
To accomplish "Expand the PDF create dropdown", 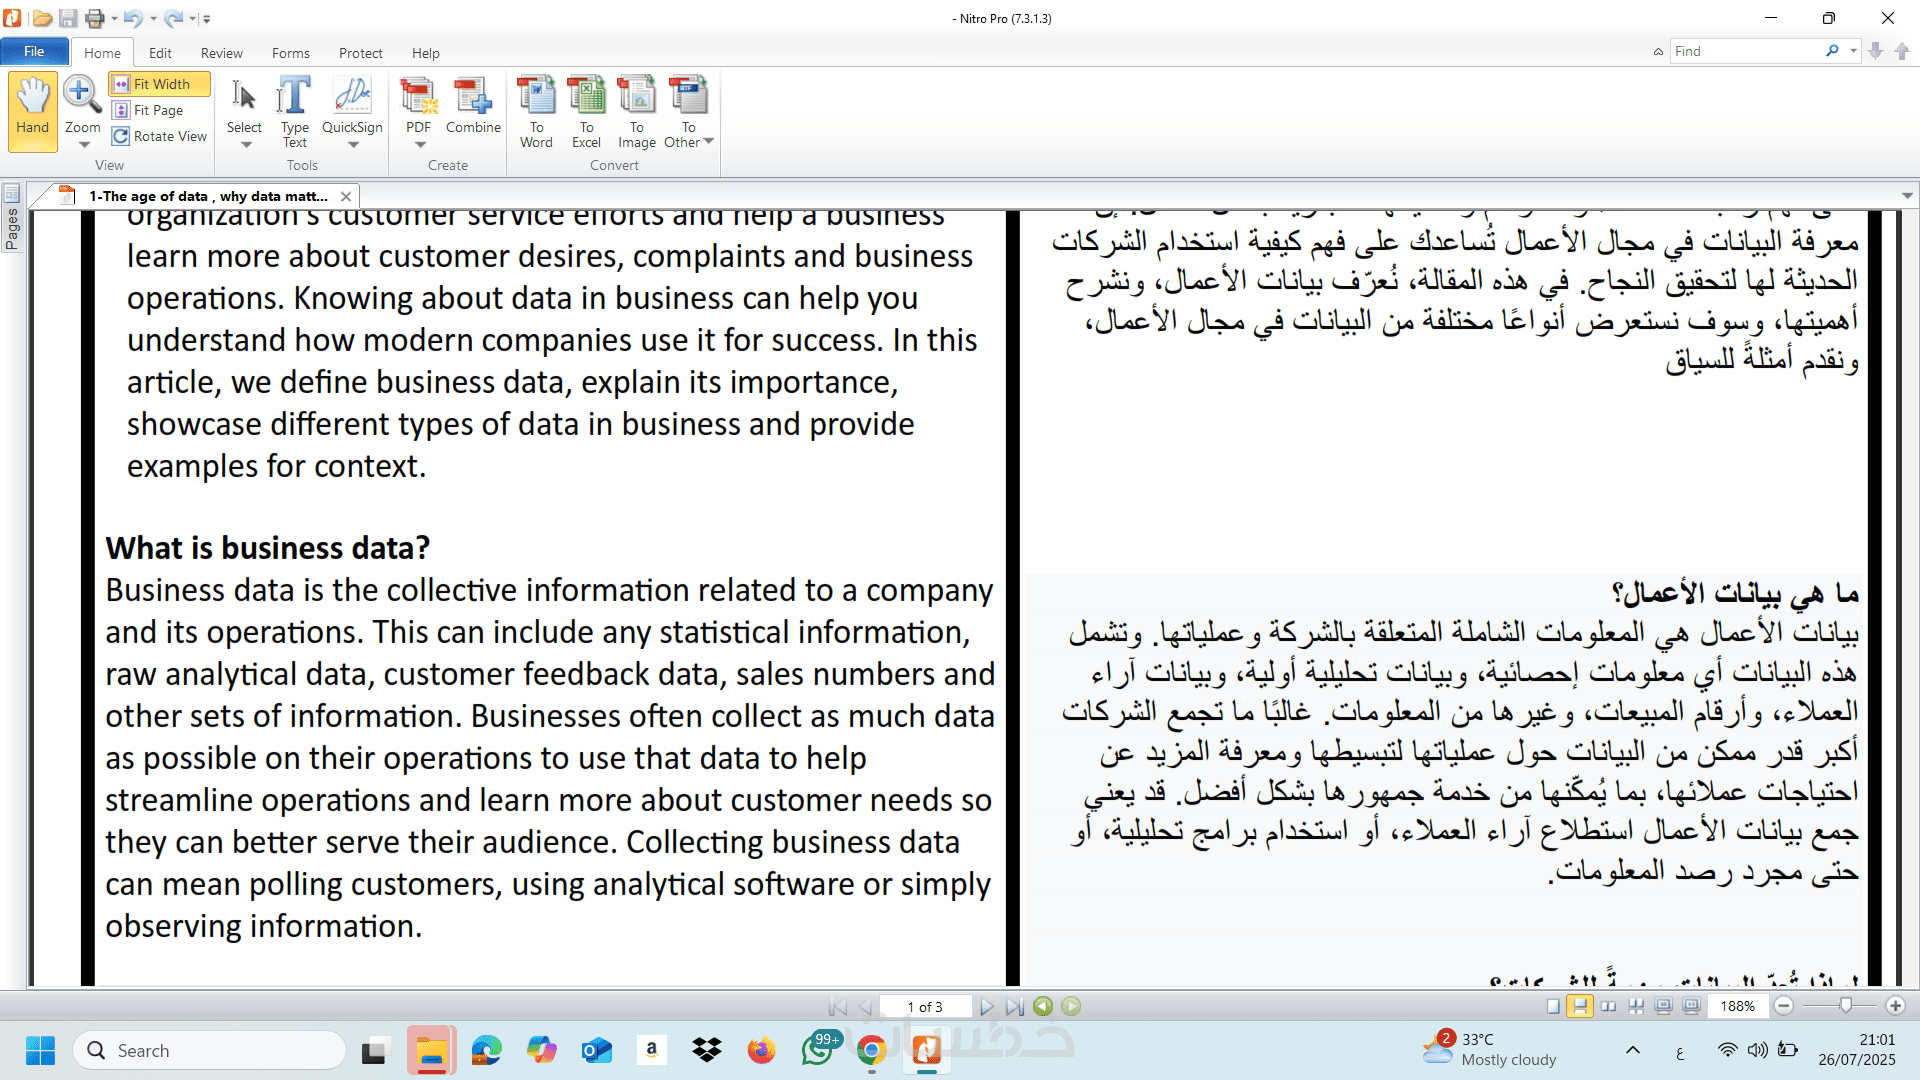I will pyautogui.click(x=419, y=145).
